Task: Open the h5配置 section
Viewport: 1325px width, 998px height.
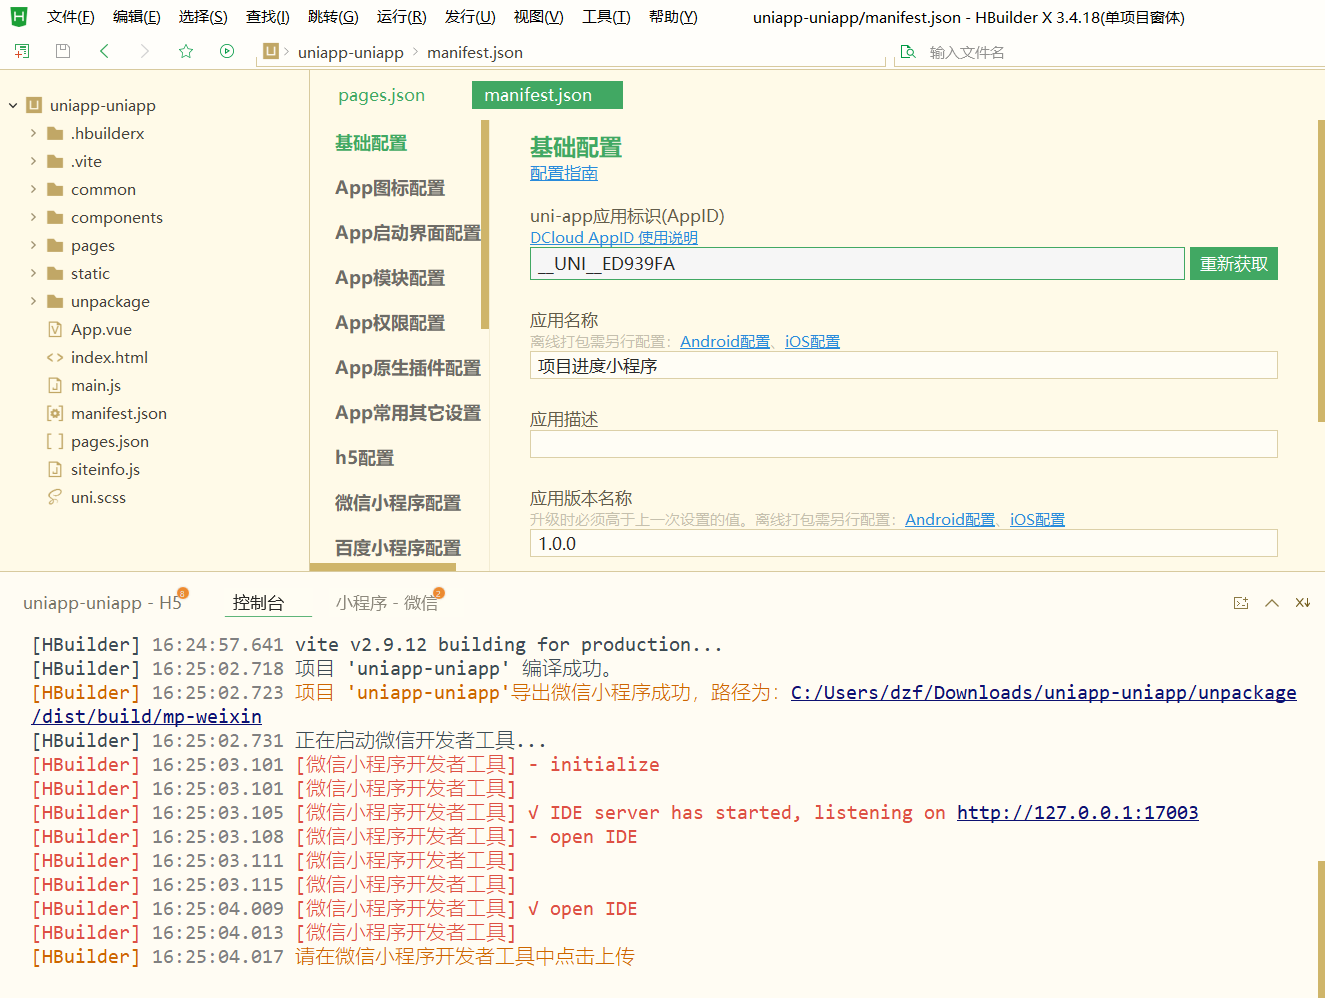Action: (364, 458)
